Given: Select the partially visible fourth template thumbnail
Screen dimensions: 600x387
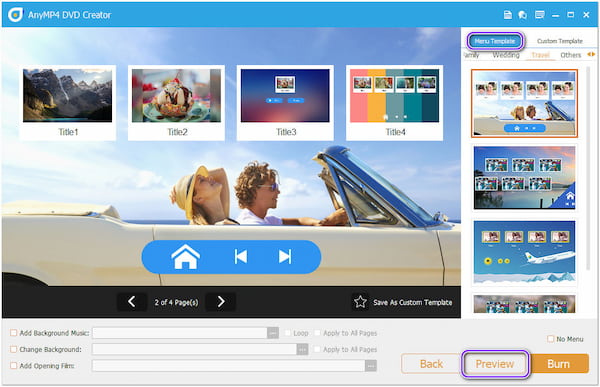Looking at the screenshot, I should coord(524,304).
